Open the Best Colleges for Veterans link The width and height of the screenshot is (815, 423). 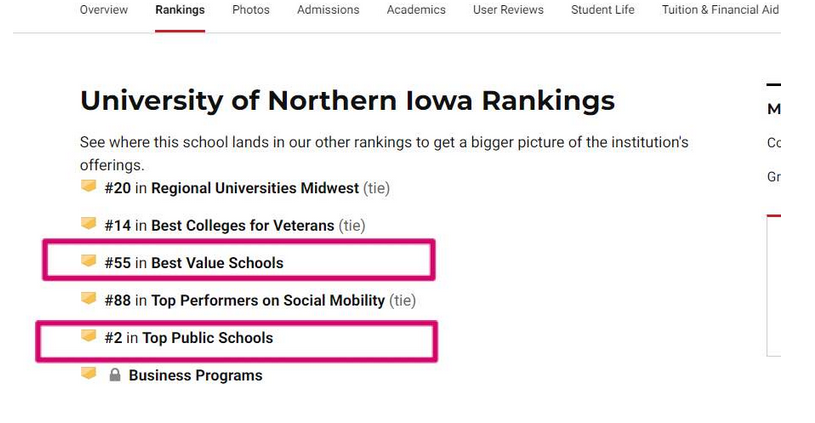[243, 226]
